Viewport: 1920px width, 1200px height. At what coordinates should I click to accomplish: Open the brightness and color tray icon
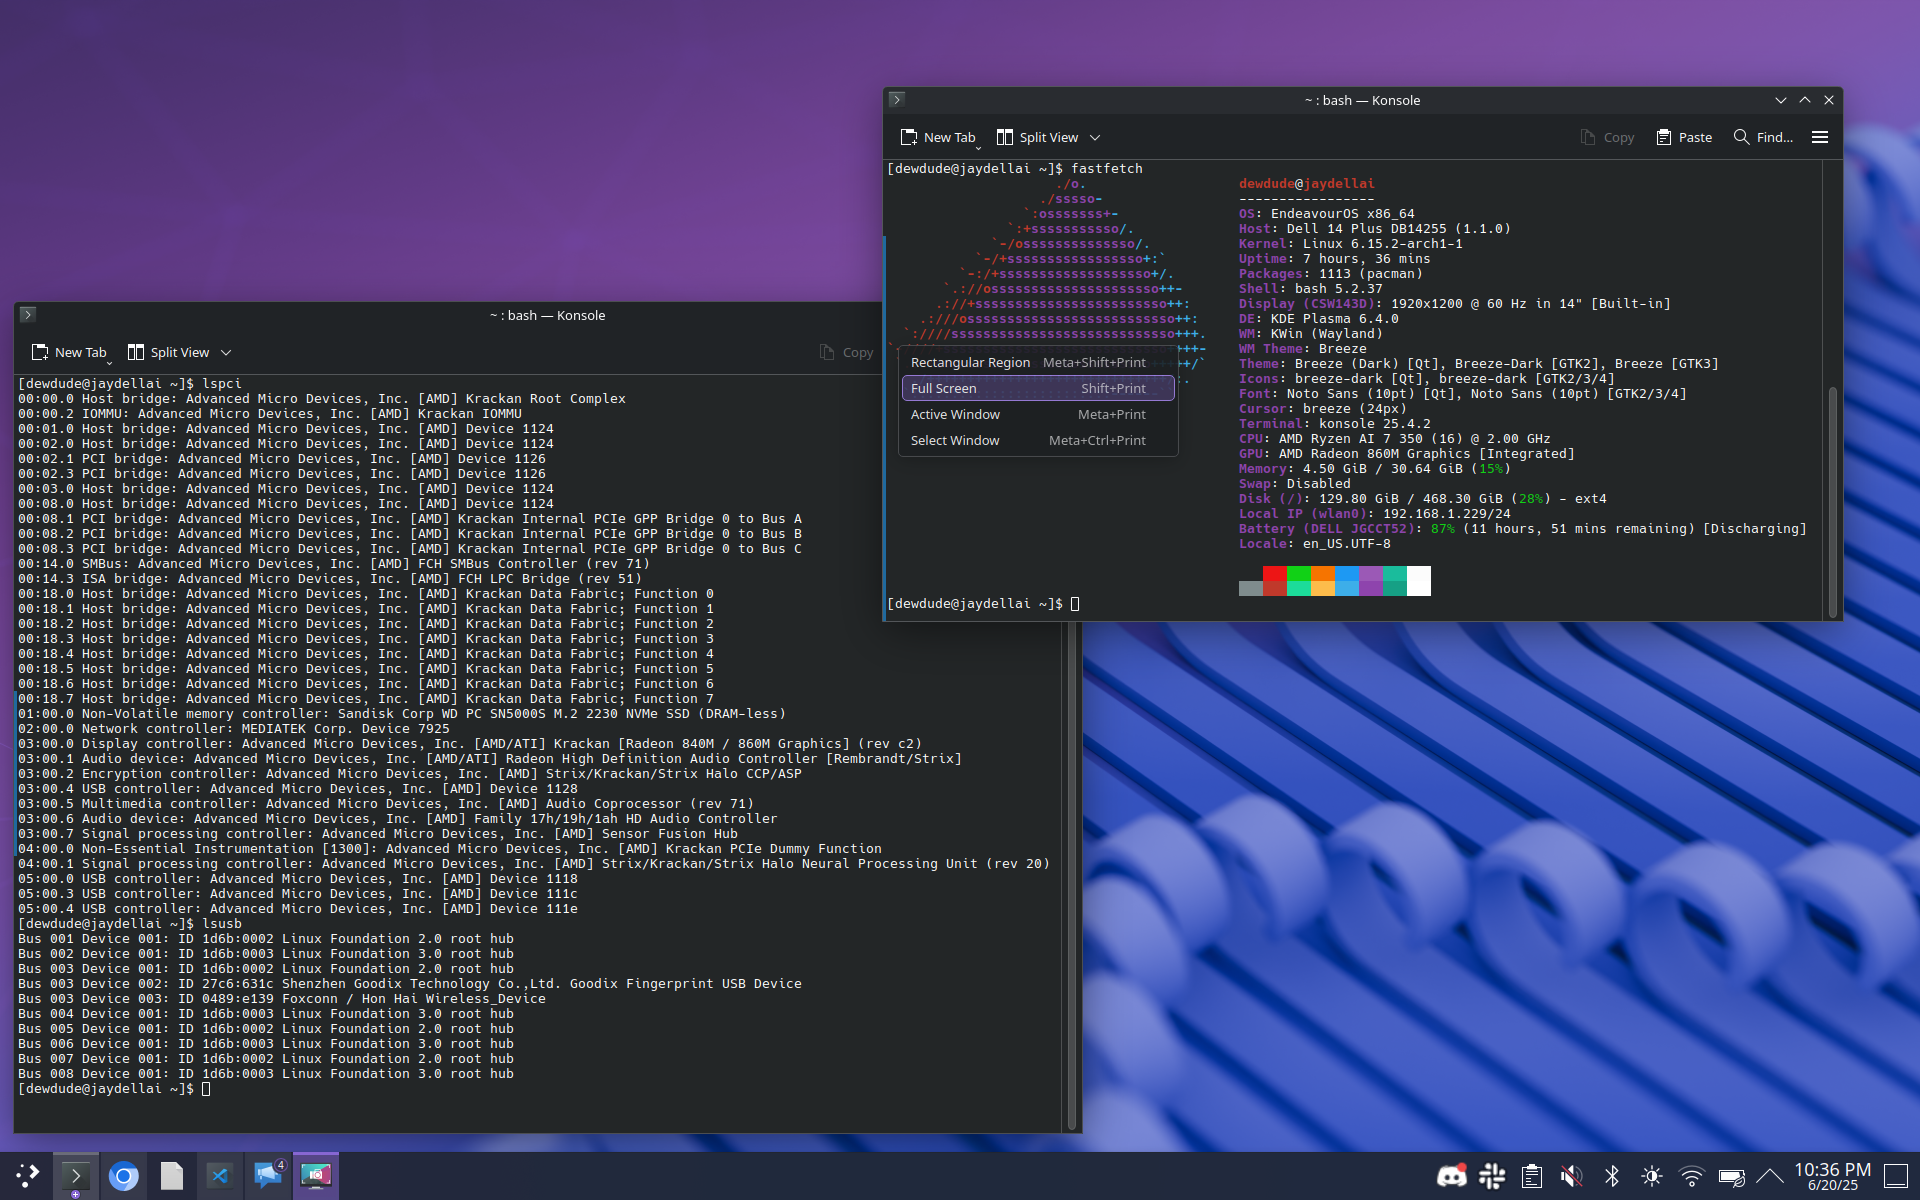coord(1652,1176)
